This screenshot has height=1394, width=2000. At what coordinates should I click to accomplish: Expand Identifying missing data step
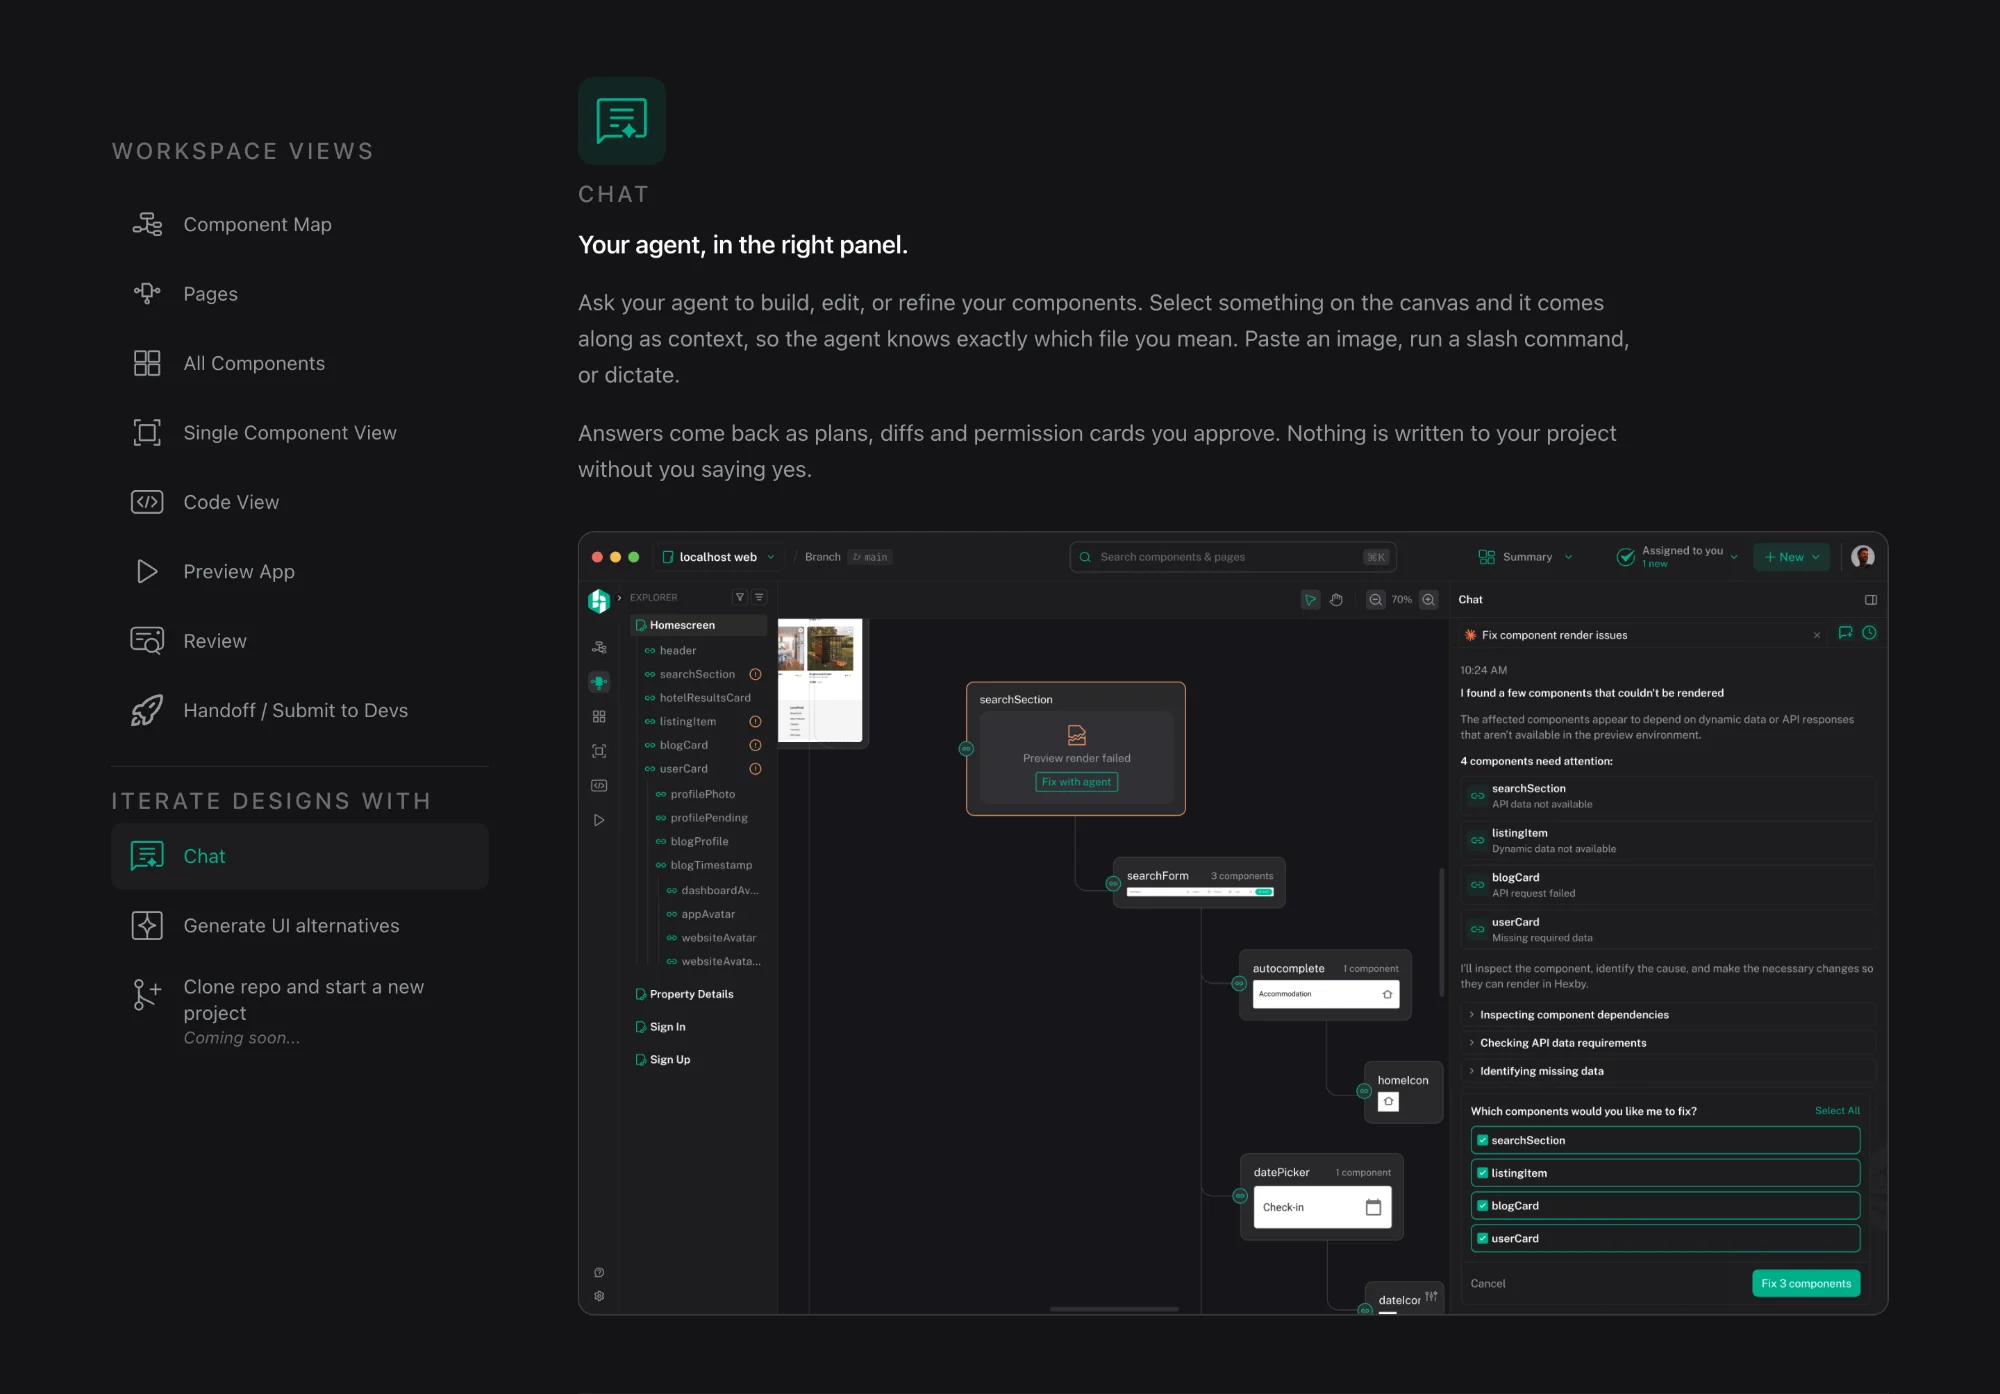point(1667,1071)
